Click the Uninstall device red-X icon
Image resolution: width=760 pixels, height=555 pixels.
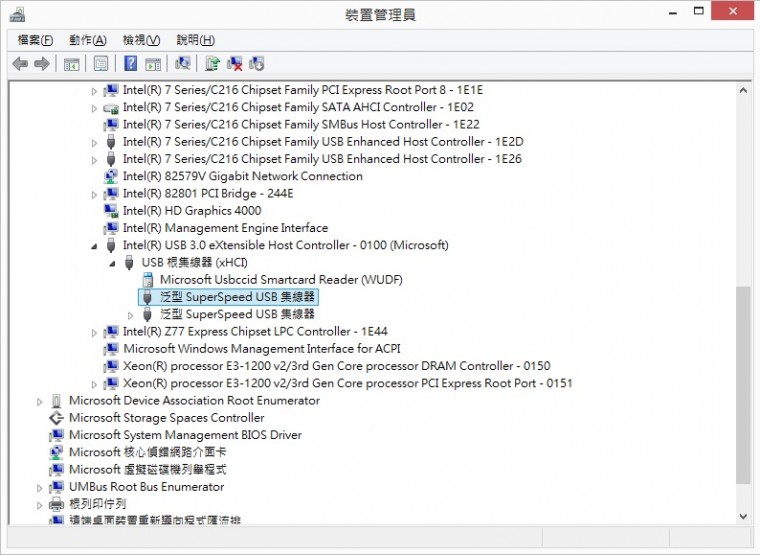235,63
